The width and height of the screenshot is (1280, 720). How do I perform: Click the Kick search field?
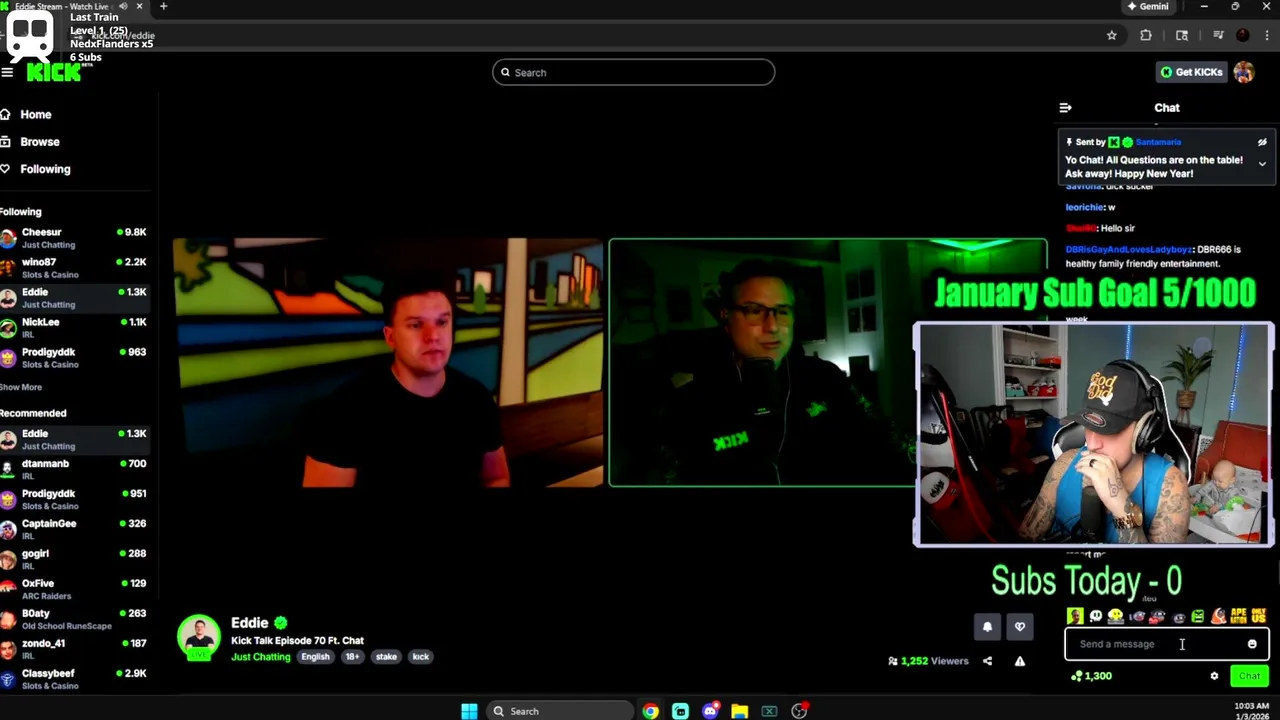pyautogui.click(x=633, y=72)
